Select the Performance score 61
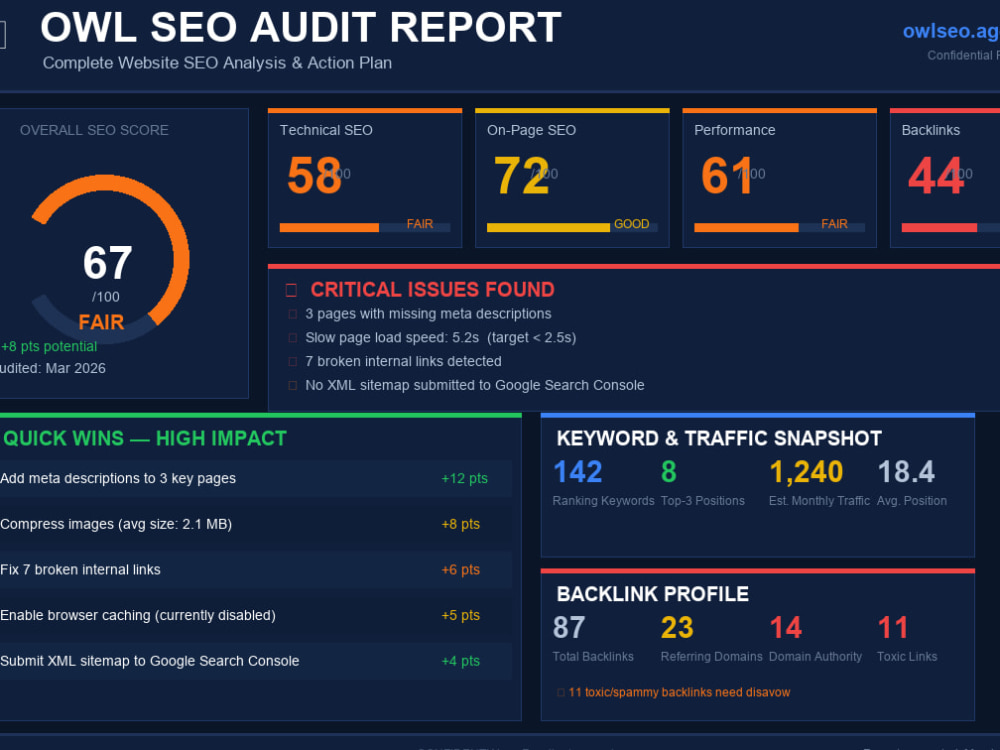1000x750 pixels. click(726, 176)
